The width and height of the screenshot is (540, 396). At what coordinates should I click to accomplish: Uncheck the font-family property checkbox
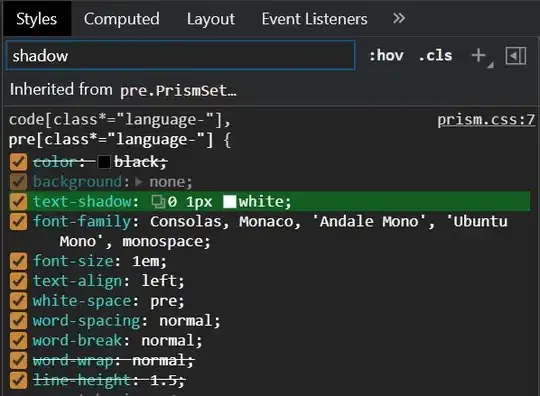[x=18, y=221]
